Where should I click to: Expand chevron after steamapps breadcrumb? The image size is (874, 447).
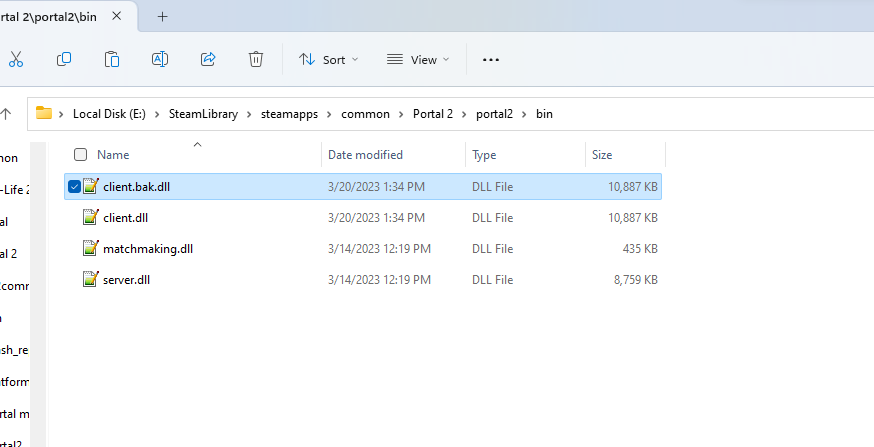point(329,114)
